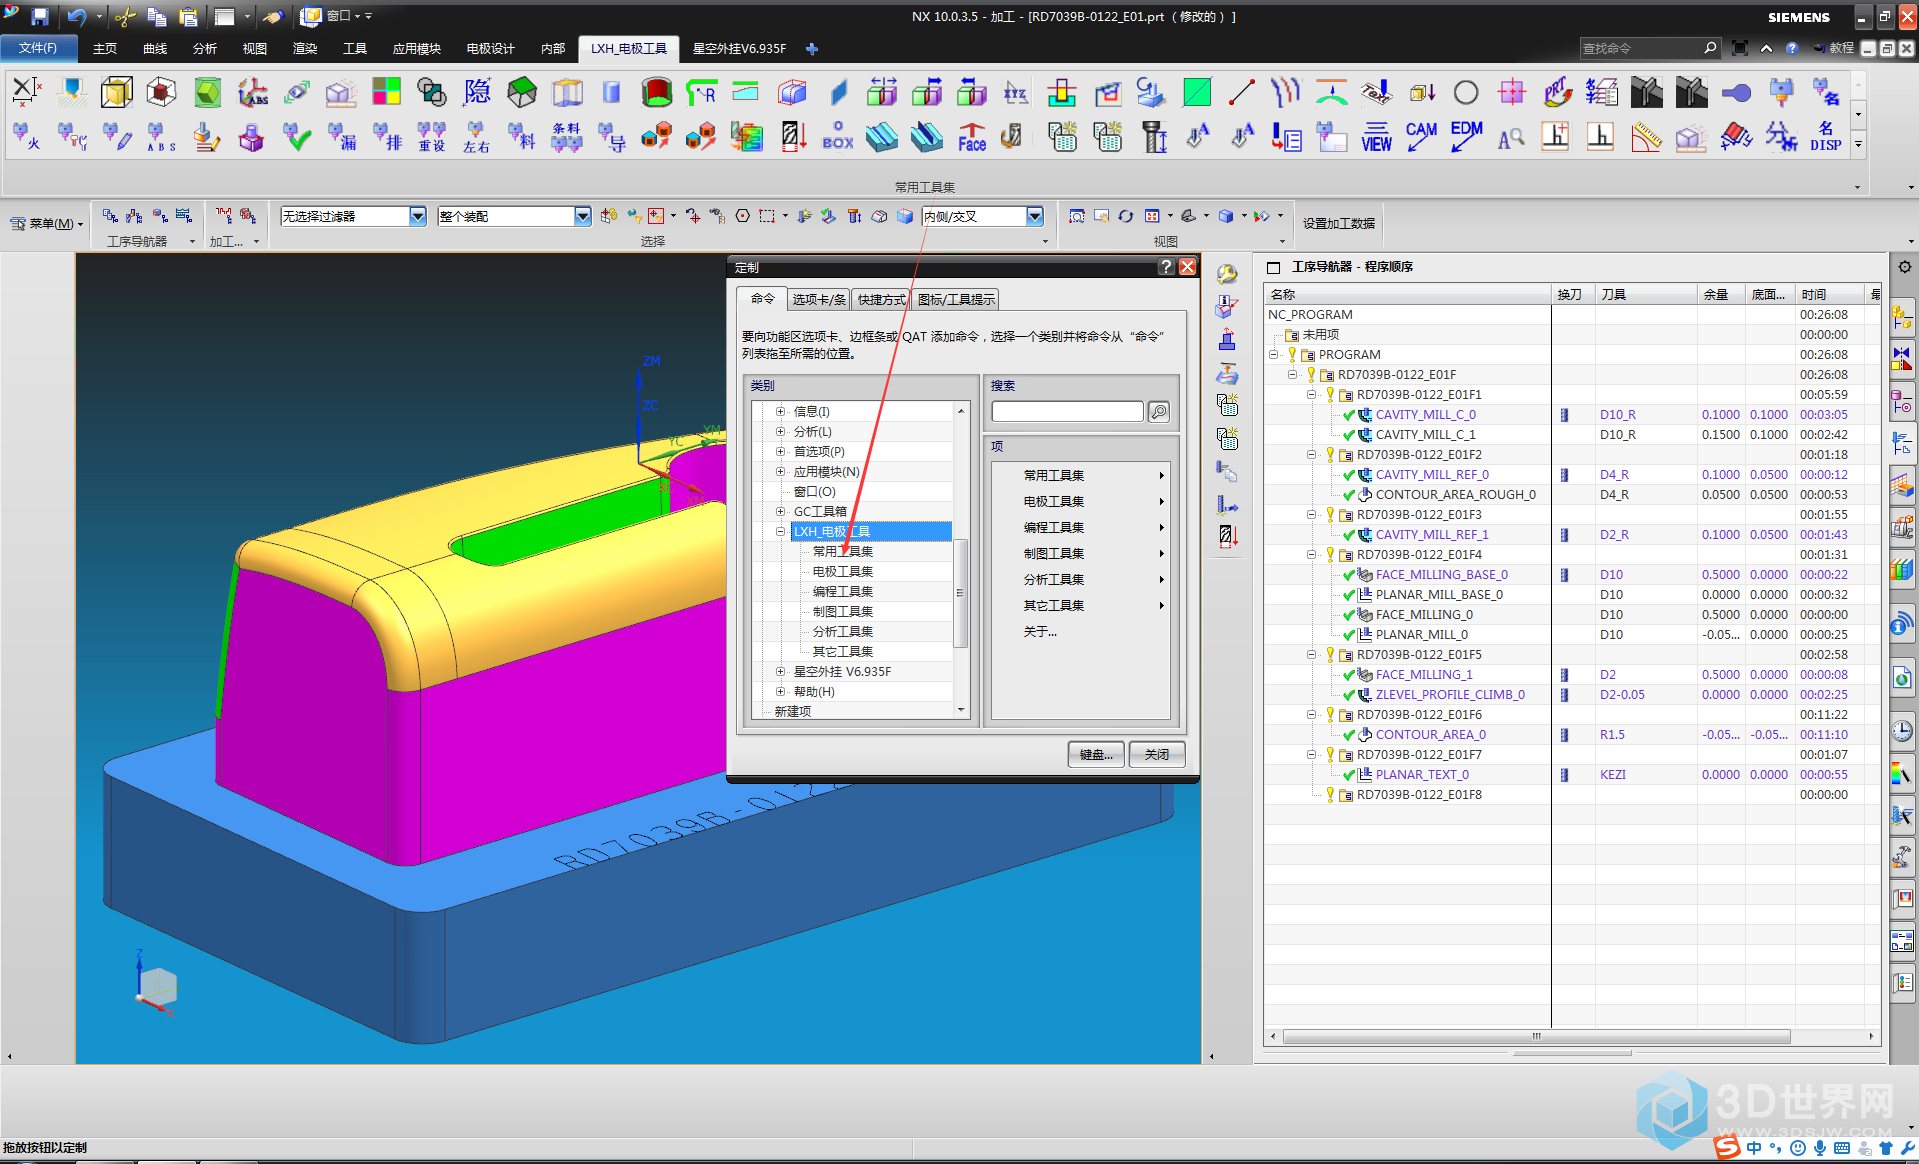The image size is (1919, 1164).
Task: Click the 刀具 column header
Action: [1646, 294]
